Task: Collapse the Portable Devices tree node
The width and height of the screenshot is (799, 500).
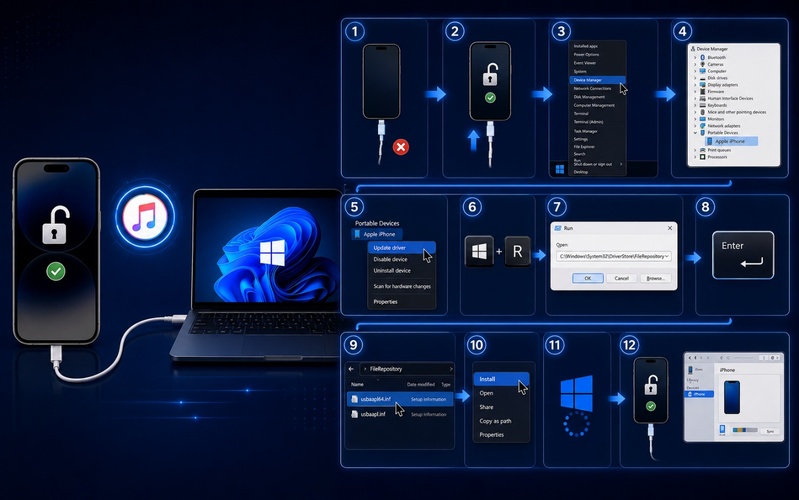Action: [695, 133]
